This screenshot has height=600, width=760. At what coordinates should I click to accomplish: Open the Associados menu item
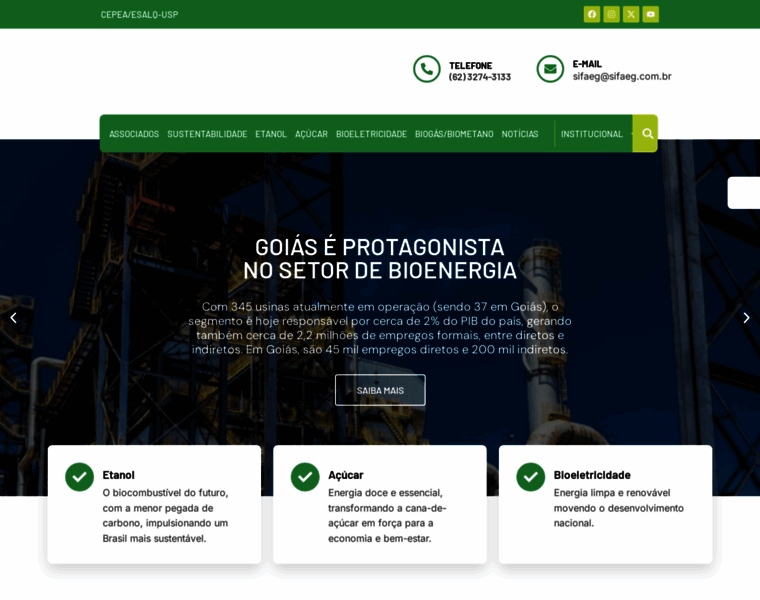tap(134, 134)
